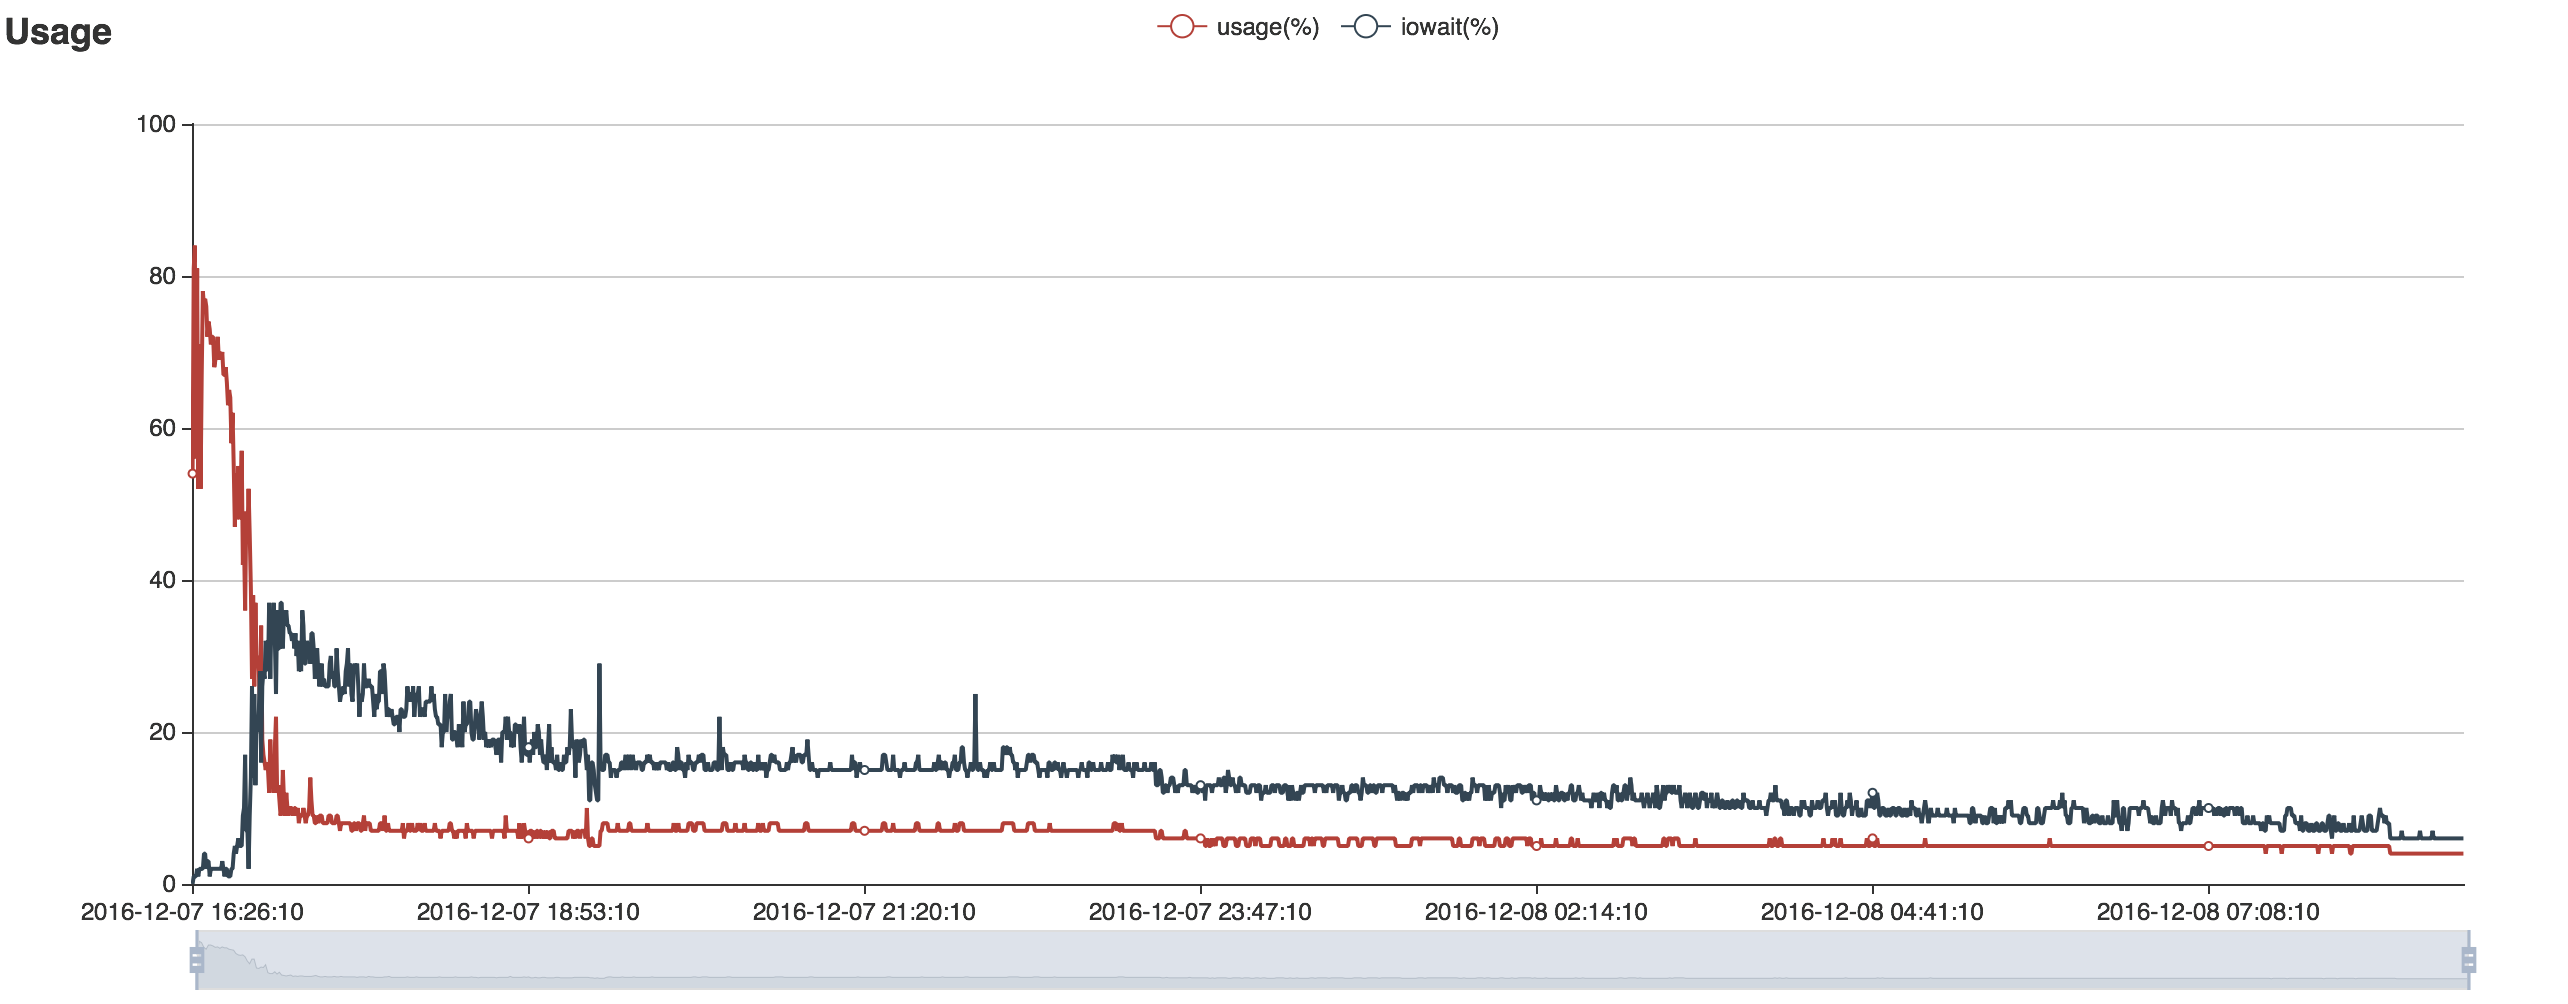Grab the right handle of the zoom slider
The height and width of the screenshot is (1004, 2568).
(2468, 960)
